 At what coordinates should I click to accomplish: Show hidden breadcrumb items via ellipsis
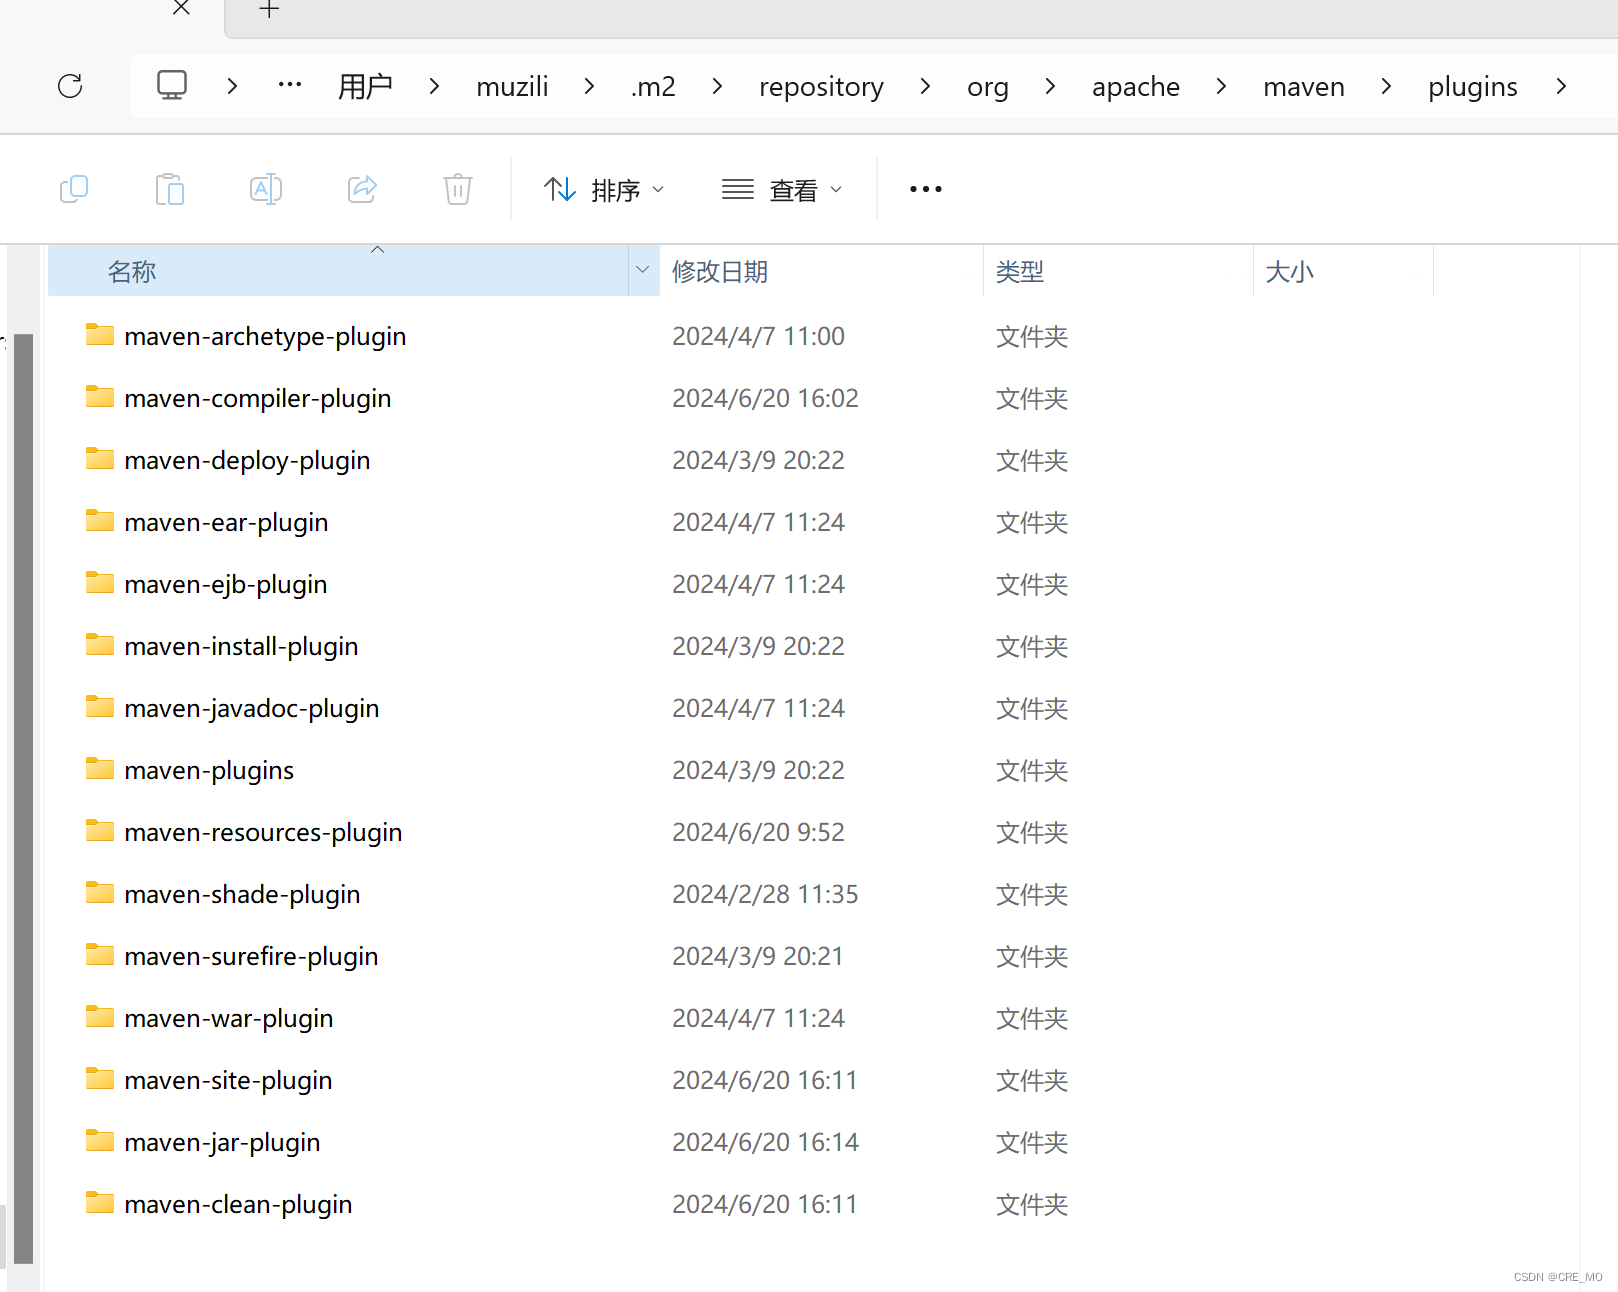pyautogui.click(x=290, y=86)
